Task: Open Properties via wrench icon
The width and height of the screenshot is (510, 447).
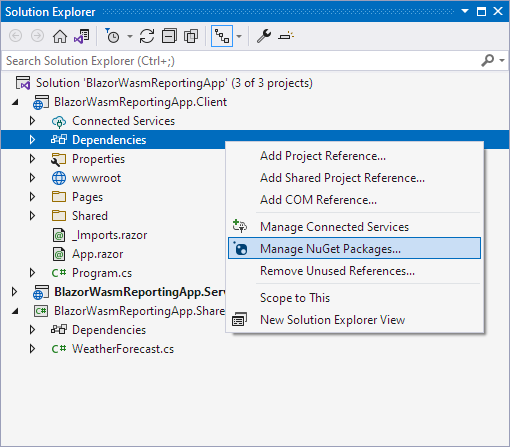Action: pyautogui.click(x=264, y=36)
